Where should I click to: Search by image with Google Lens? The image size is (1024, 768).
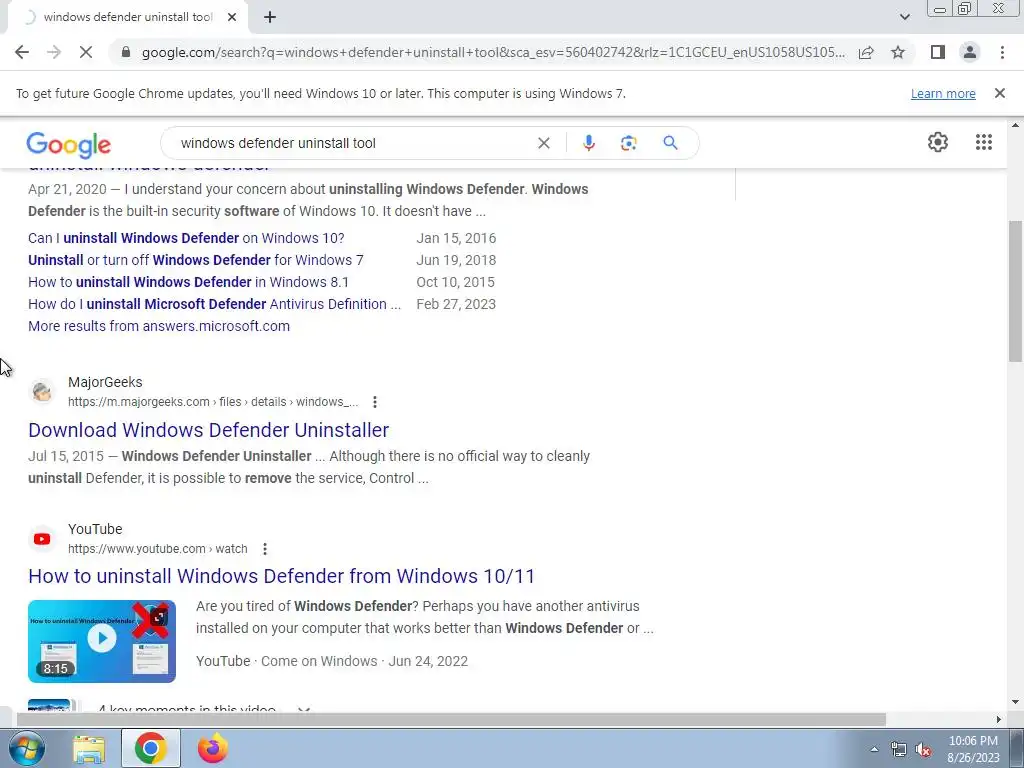point(628,143)
